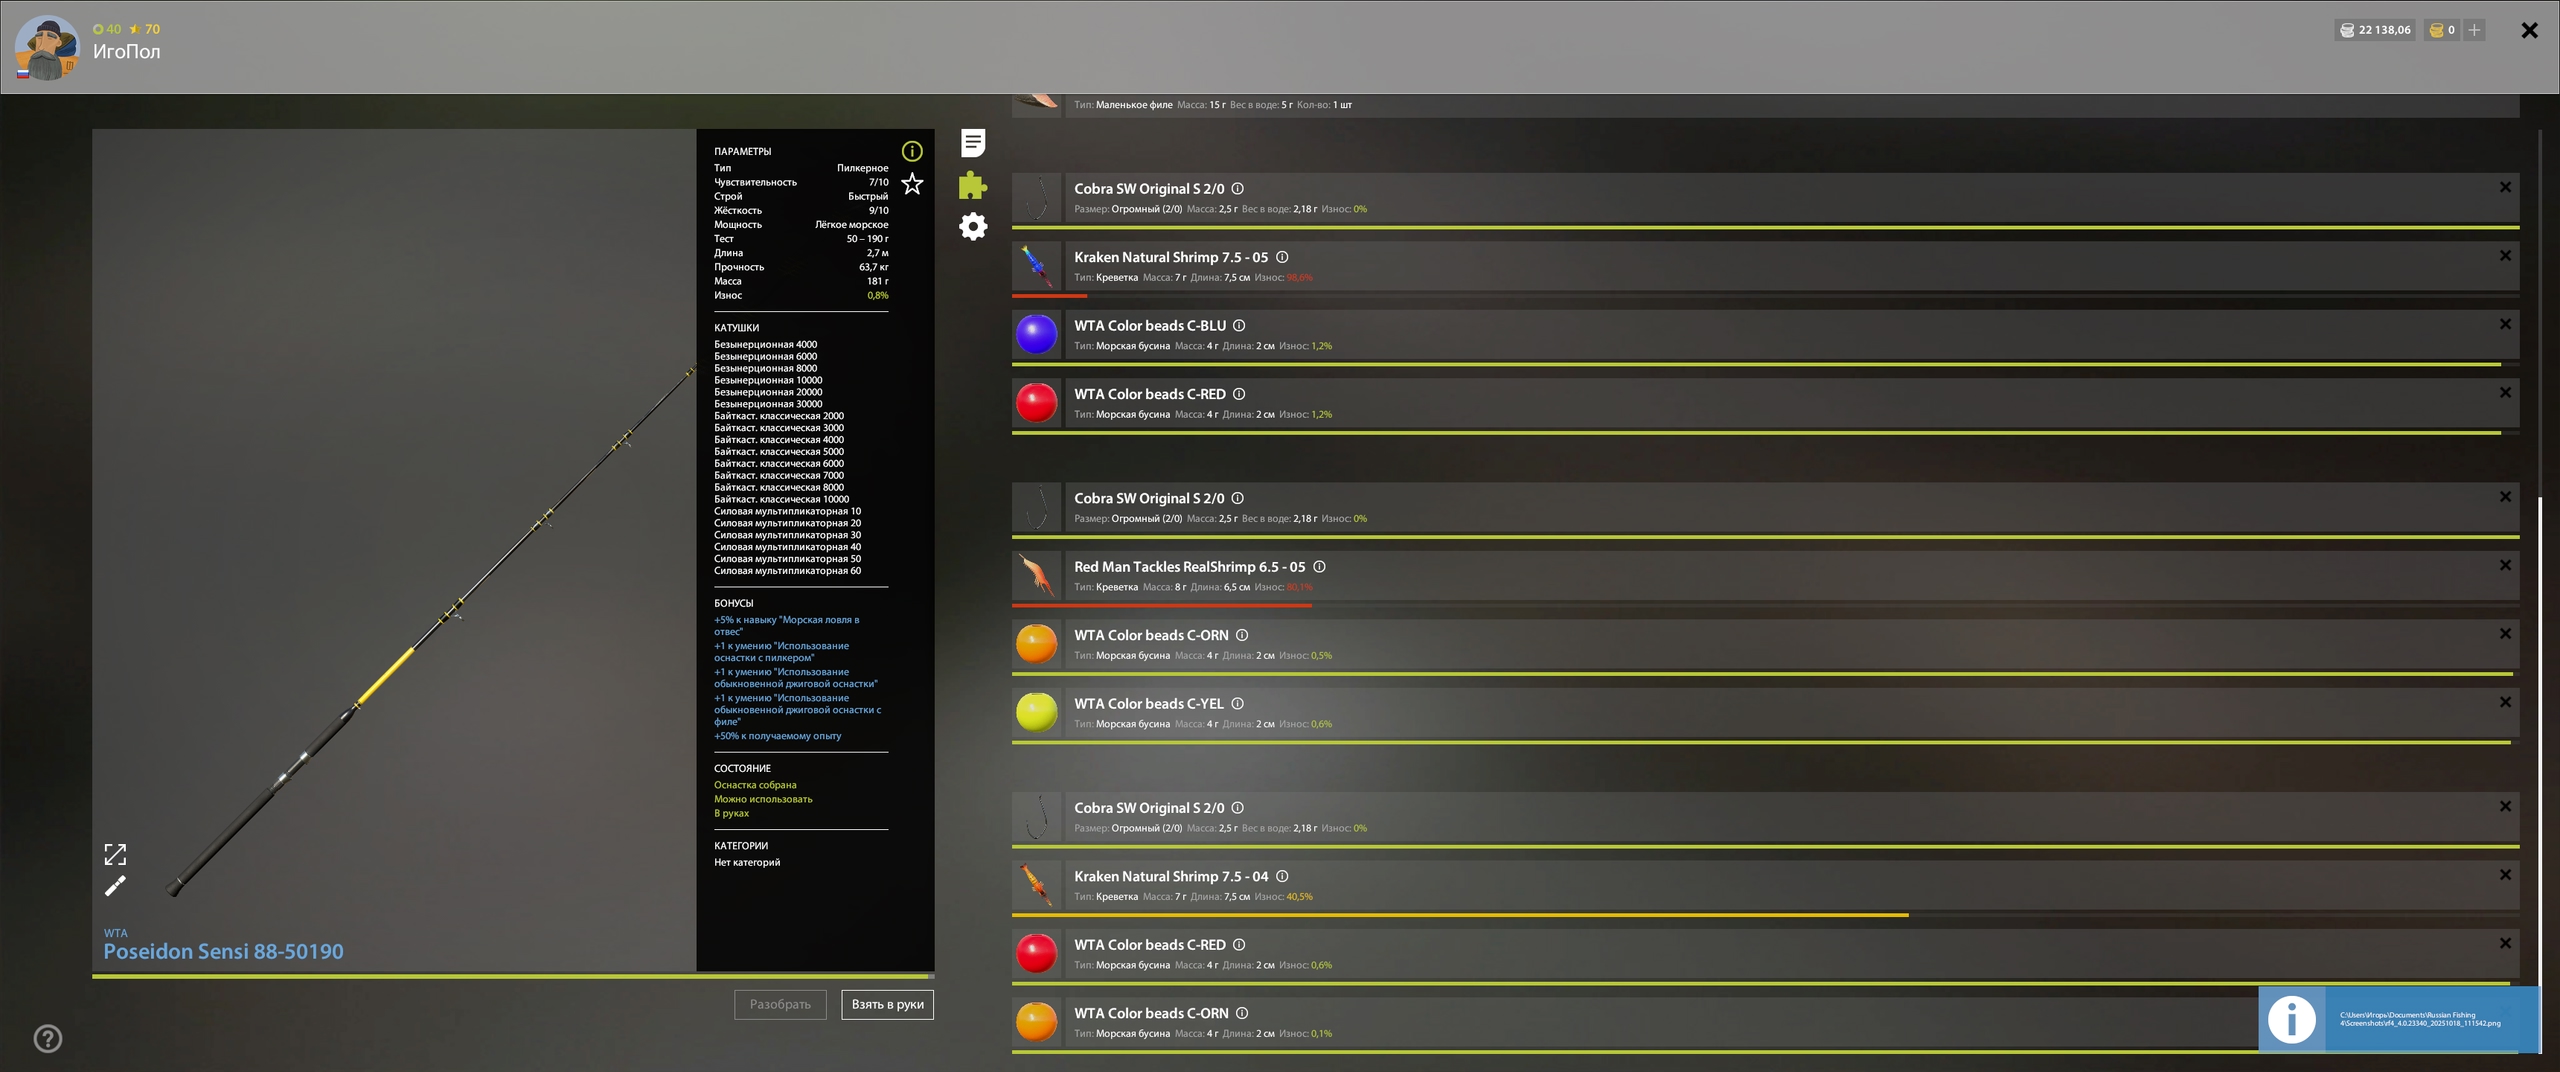
Task: Click the player avatar ИгоПол
Action: [46, 48]
